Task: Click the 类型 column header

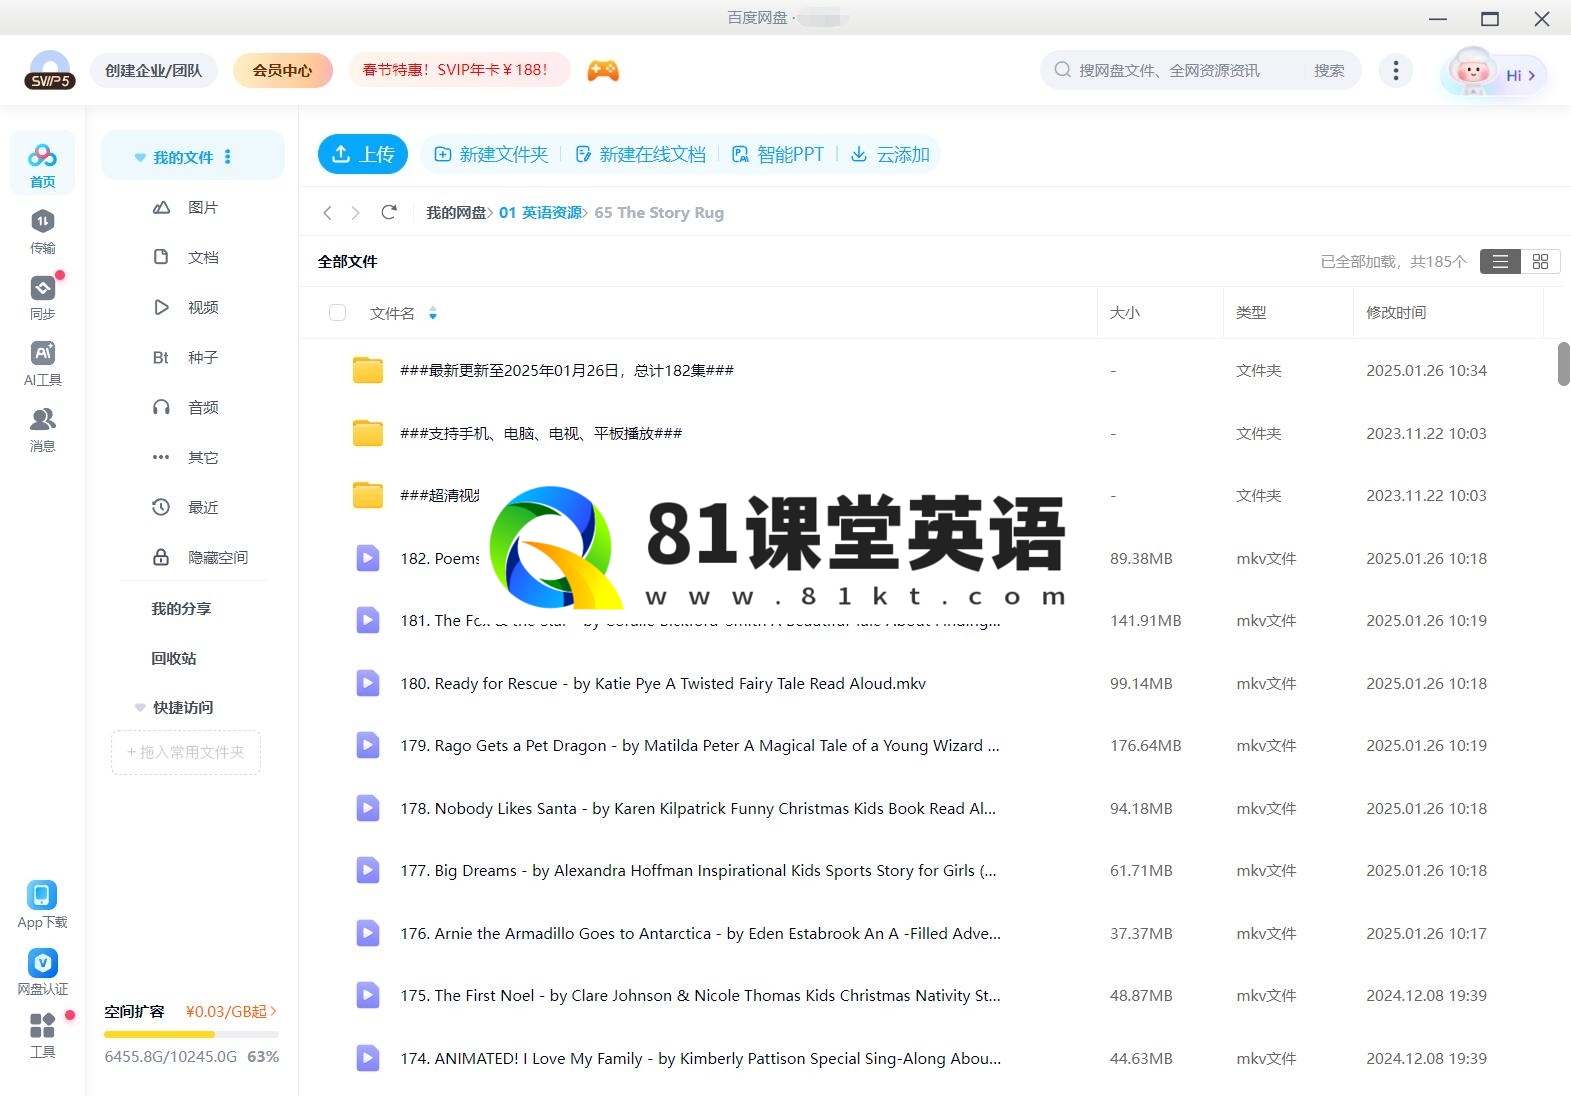Action: point(1251,313)
